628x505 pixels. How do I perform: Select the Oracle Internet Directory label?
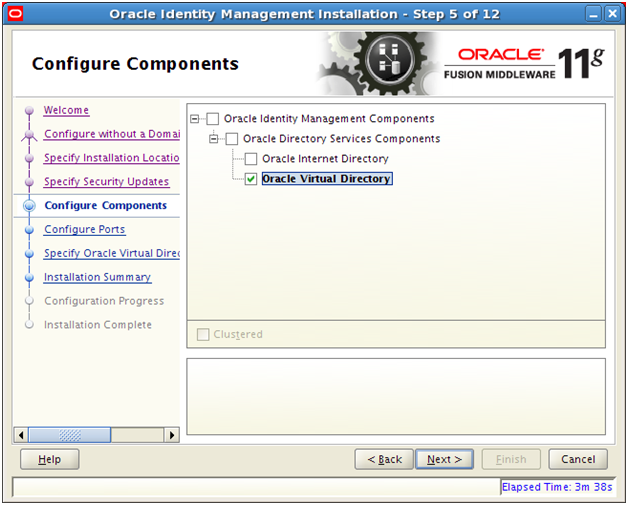(x=325, y=159)
